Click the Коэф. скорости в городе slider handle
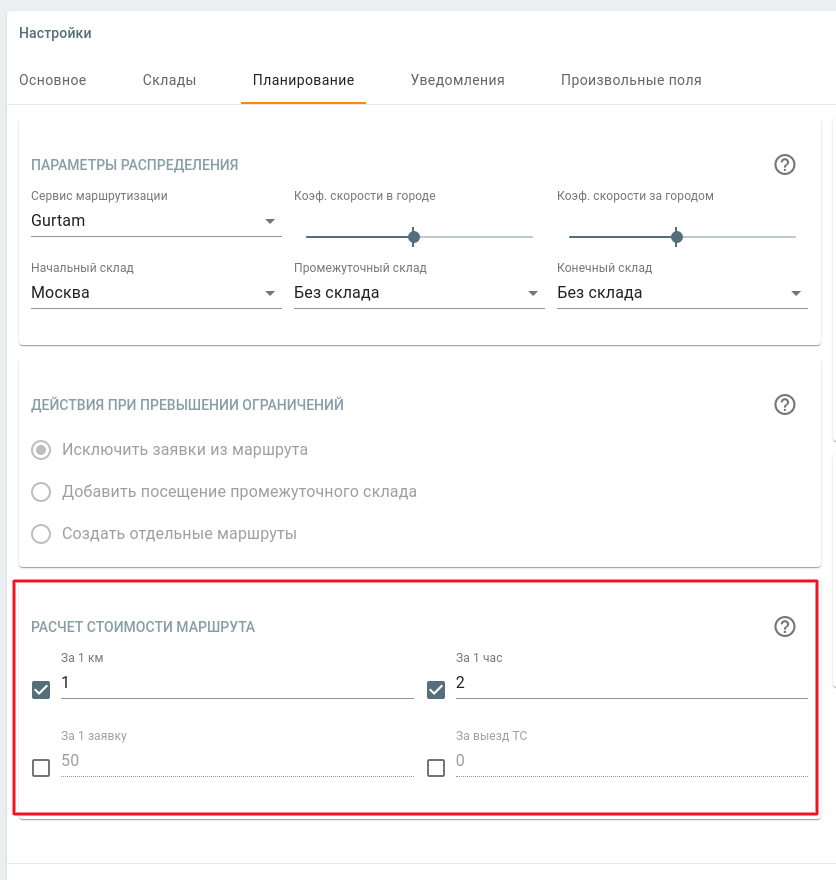The height and width of the screenshot is (880, 836). point(414,237)
